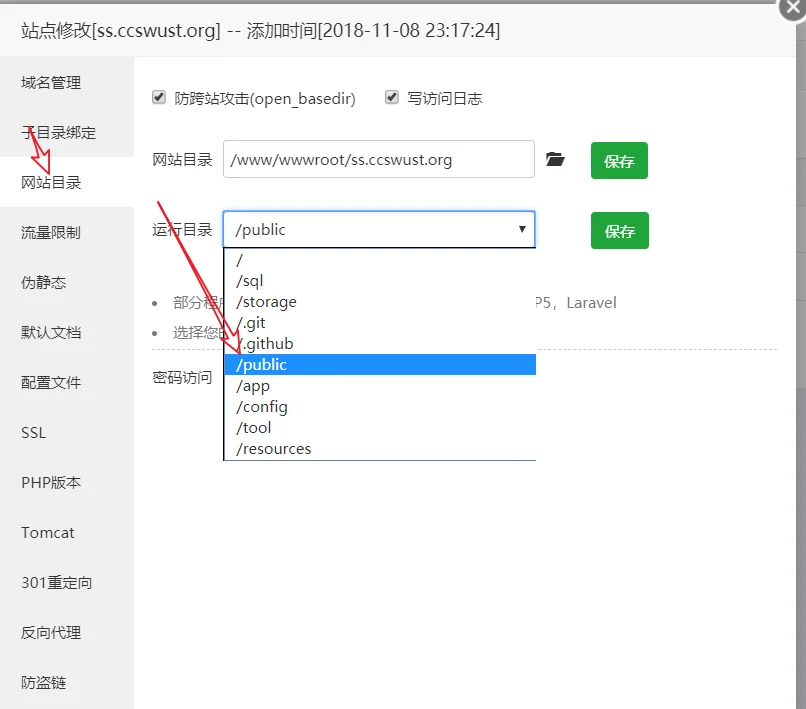This screenshot has width=806, height=709.
Task: Open 域名管理 tab
Action: [67, 82]
